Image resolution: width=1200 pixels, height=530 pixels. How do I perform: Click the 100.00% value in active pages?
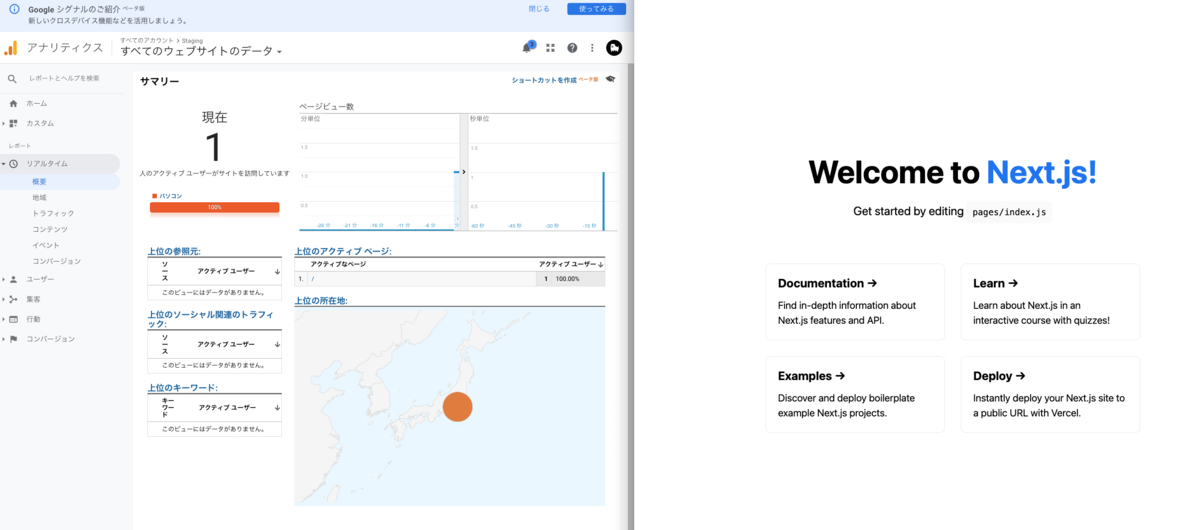567,279
